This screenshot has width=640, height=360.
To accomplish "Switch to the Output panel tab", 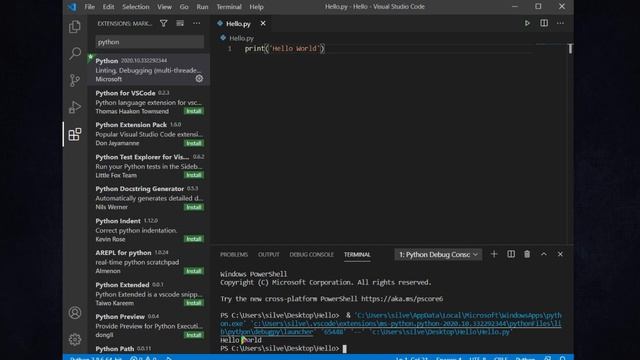I will 269,254.
